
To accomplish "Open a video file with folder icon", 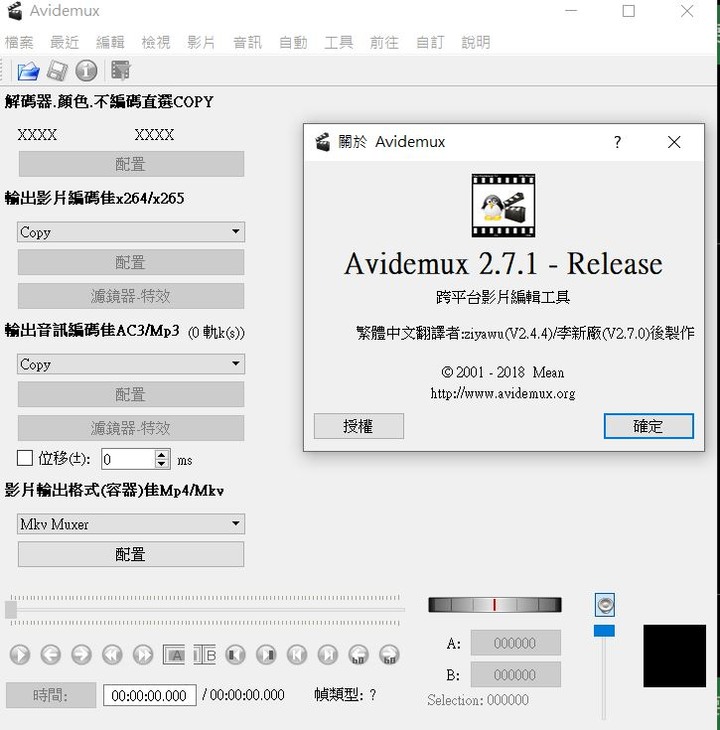I will [28, 71].
